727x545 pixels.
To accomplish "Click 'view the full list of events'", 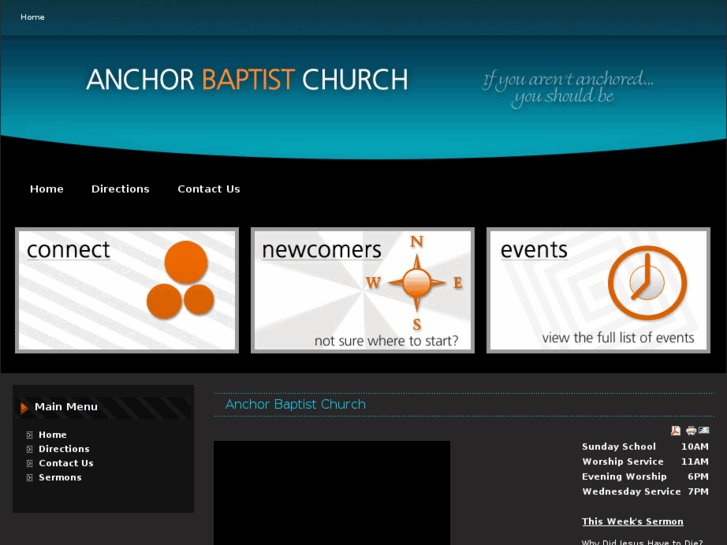I will 618,338.
